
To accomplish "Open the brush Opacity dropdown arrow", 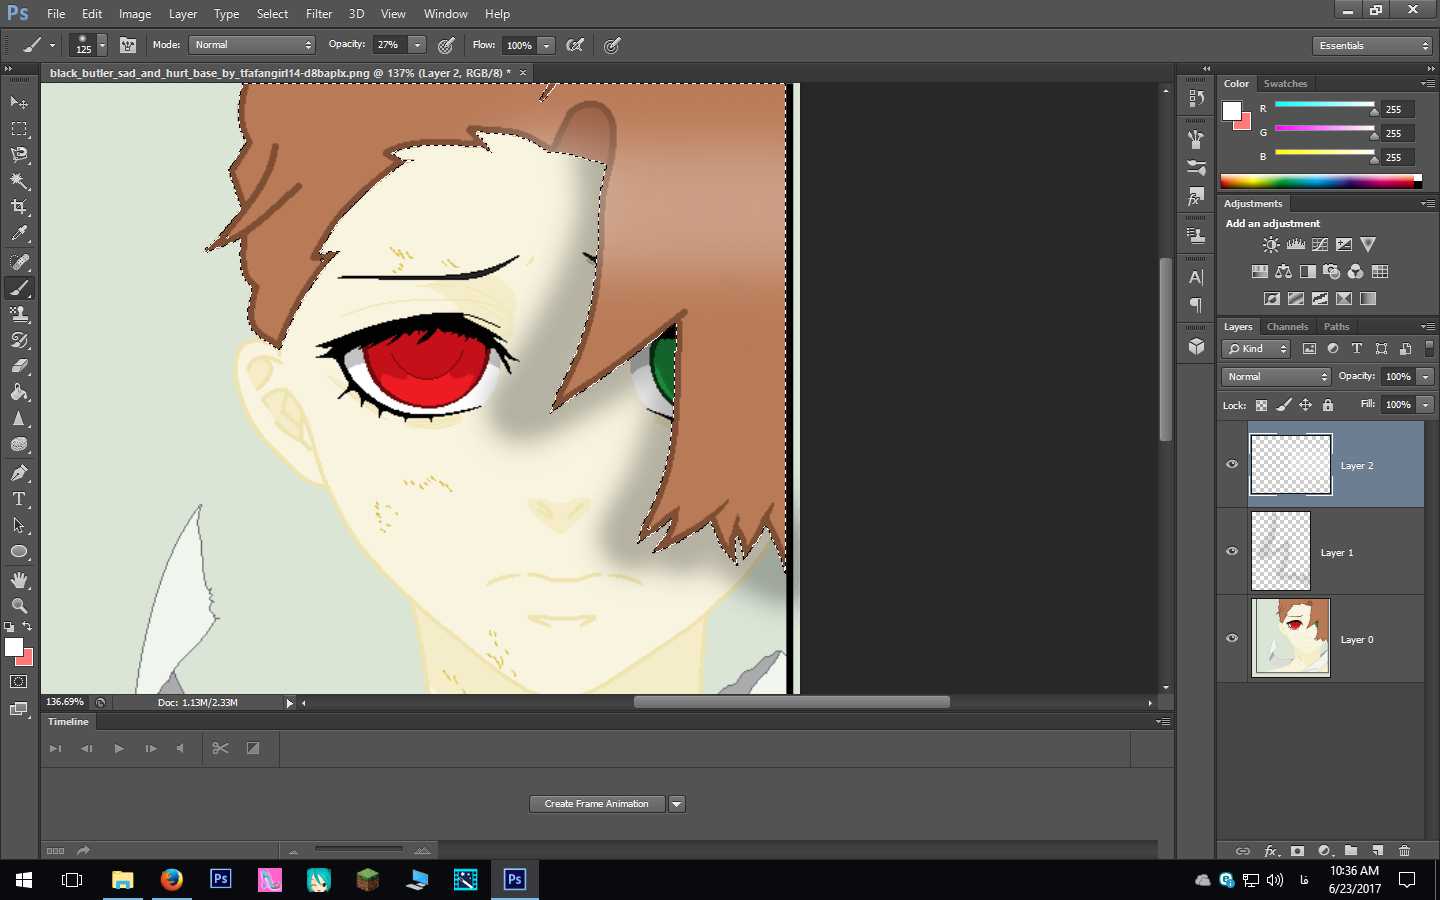I will 418,45.
